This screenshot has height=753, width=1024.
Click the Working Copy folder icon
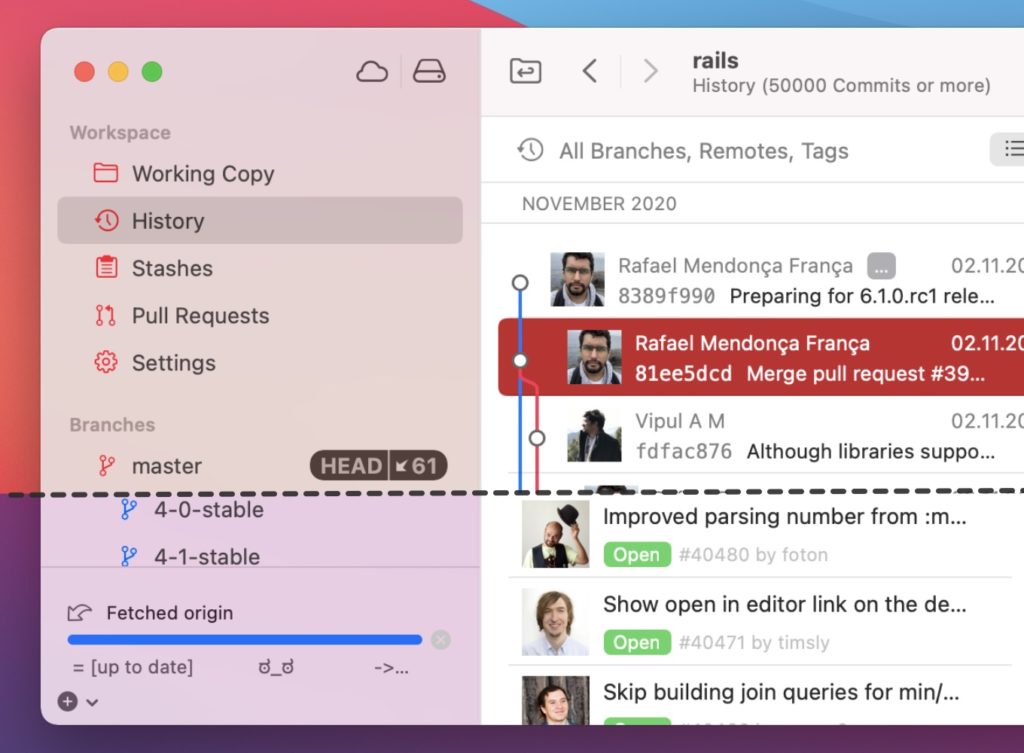(x=106, y=173)
